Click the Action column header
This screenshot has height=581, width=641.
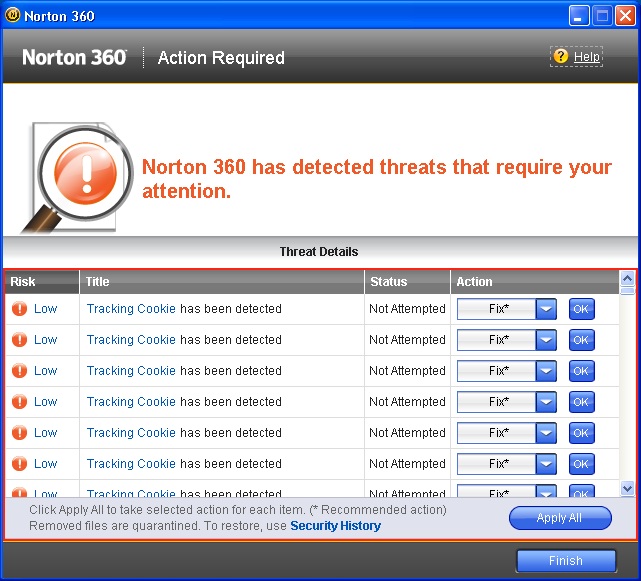pos(535,282)
